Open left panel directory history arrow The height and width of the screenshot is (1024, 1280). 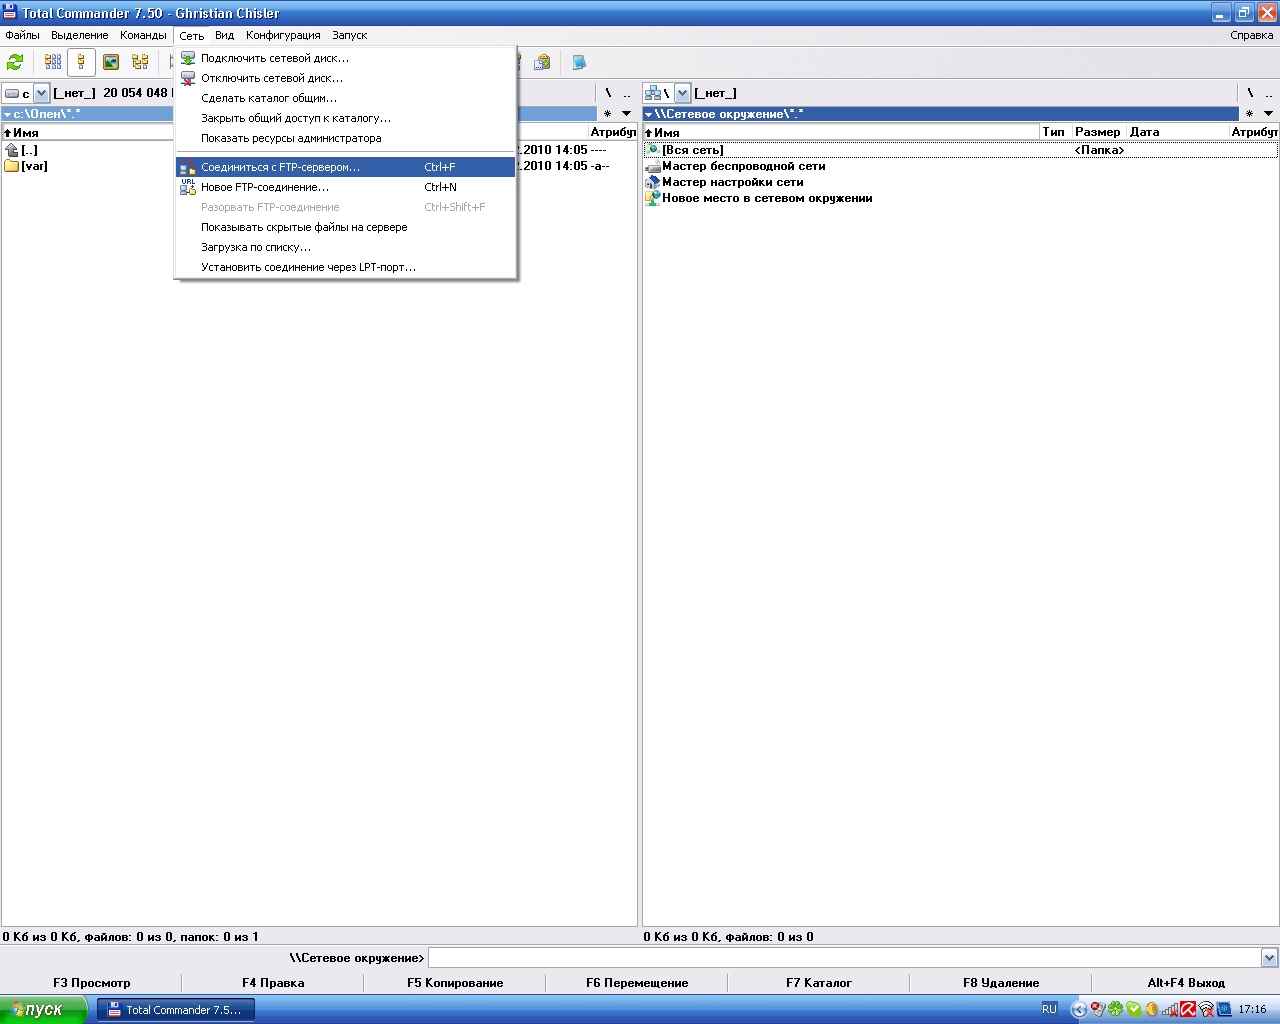(x=627, y=113)
